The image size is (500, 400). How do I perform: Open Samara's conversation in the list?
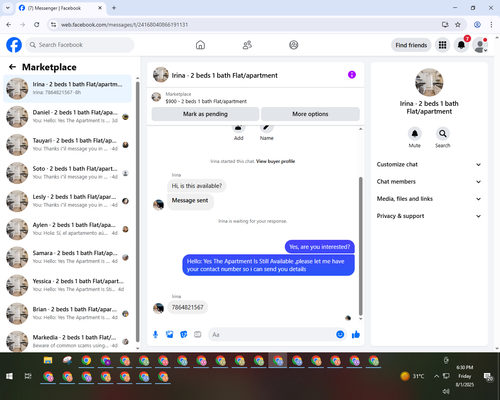(68, 257)
